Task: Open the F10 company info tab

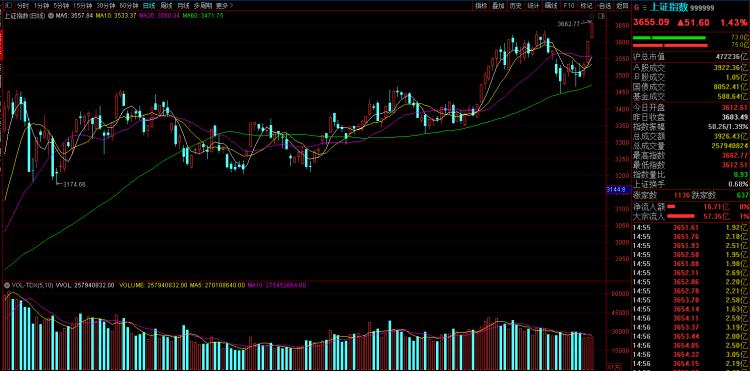Action: (x=569, y=6)
